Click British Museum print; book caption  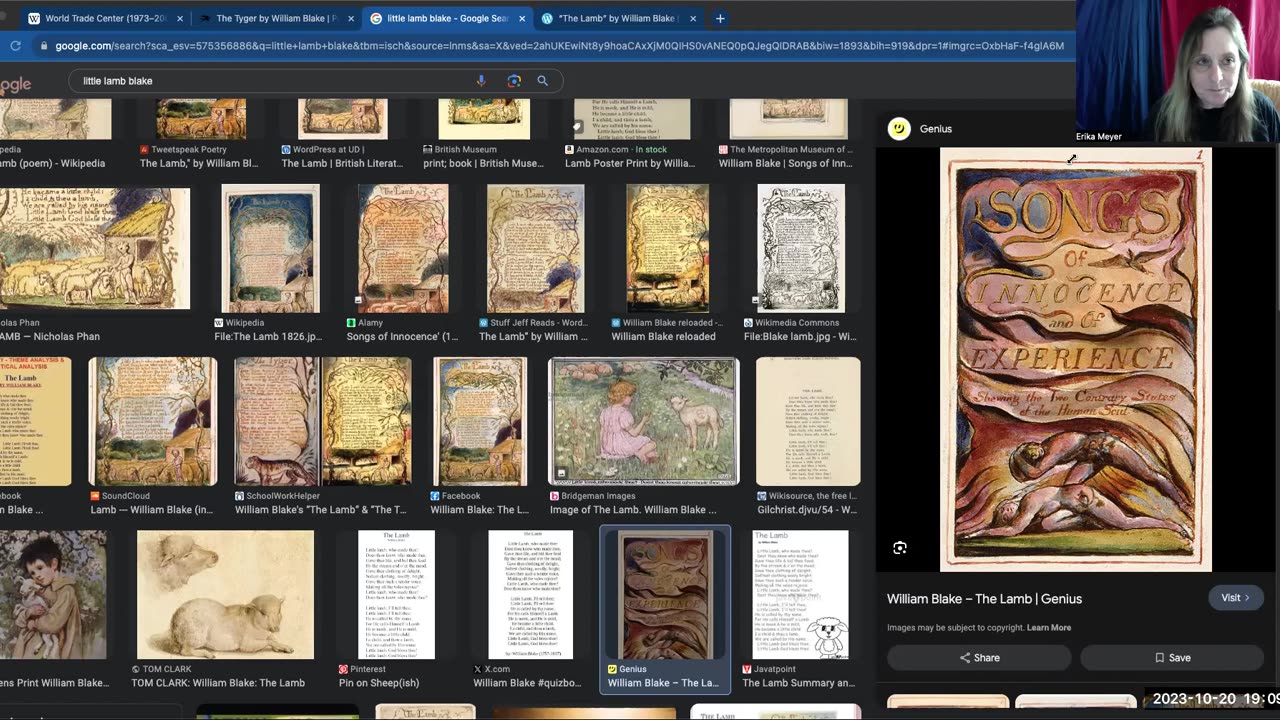pos(483,163)
